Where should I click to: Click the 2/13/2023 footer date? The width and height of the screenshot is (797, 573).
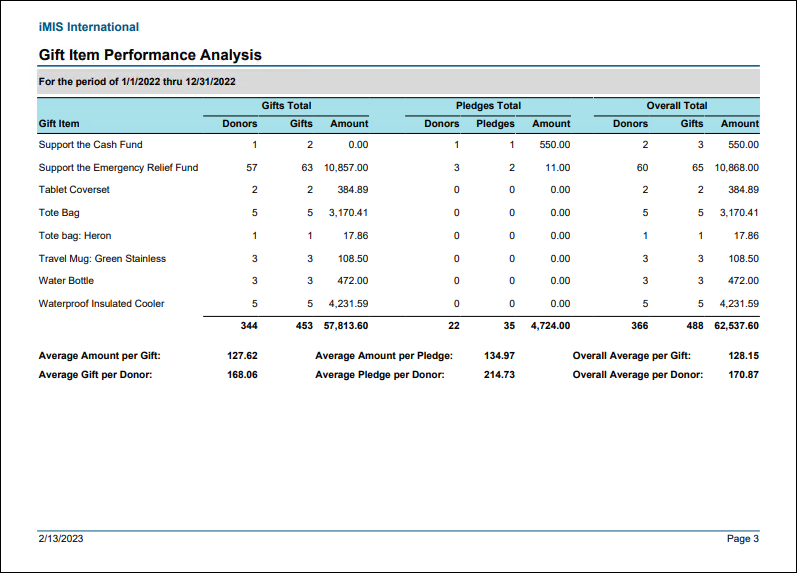pyautogui.click(x=61, y=539)
